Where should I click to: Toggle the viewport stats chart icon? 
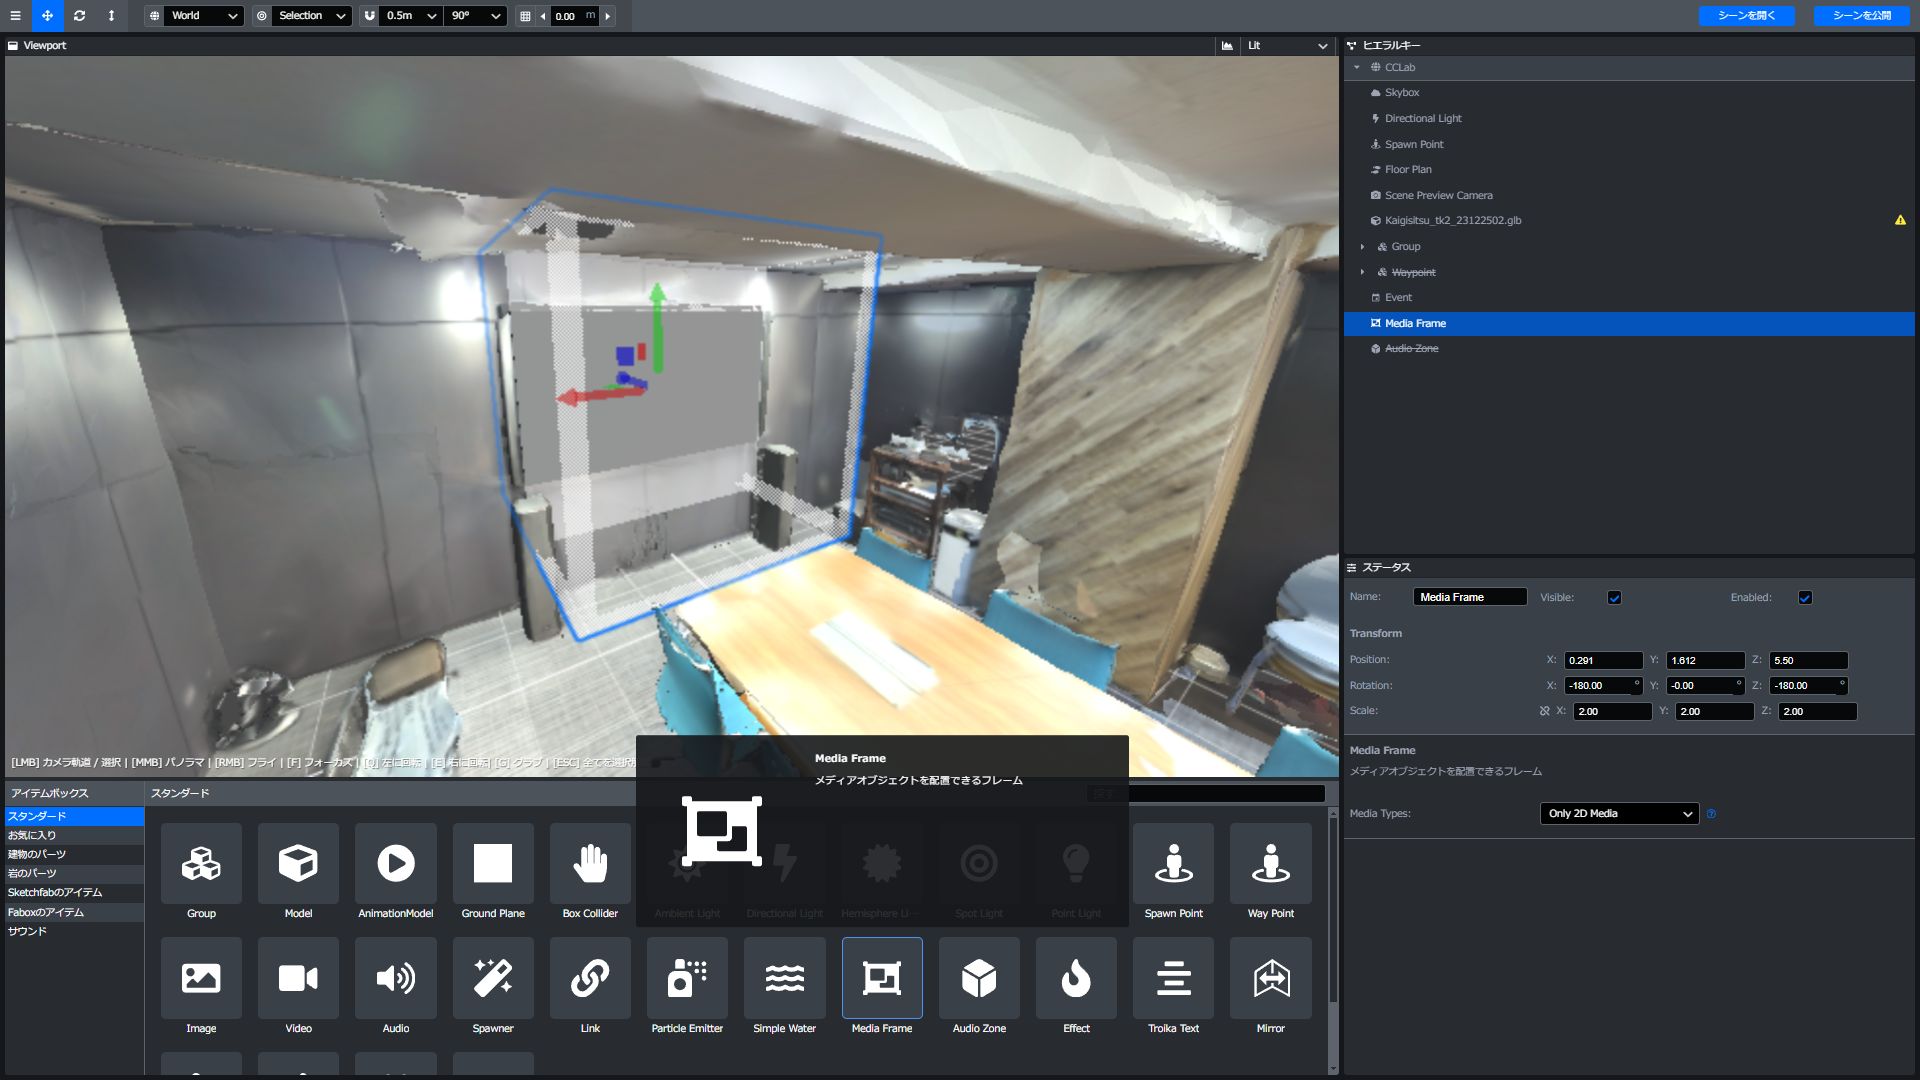click(x=1227, y=45)
